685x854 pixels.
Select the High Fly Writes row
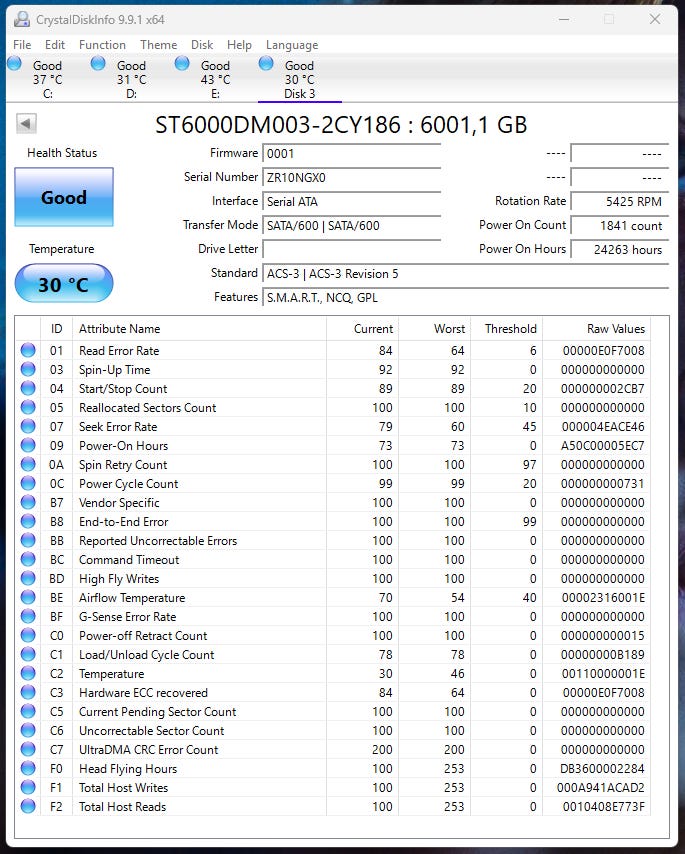coord(333,578)
